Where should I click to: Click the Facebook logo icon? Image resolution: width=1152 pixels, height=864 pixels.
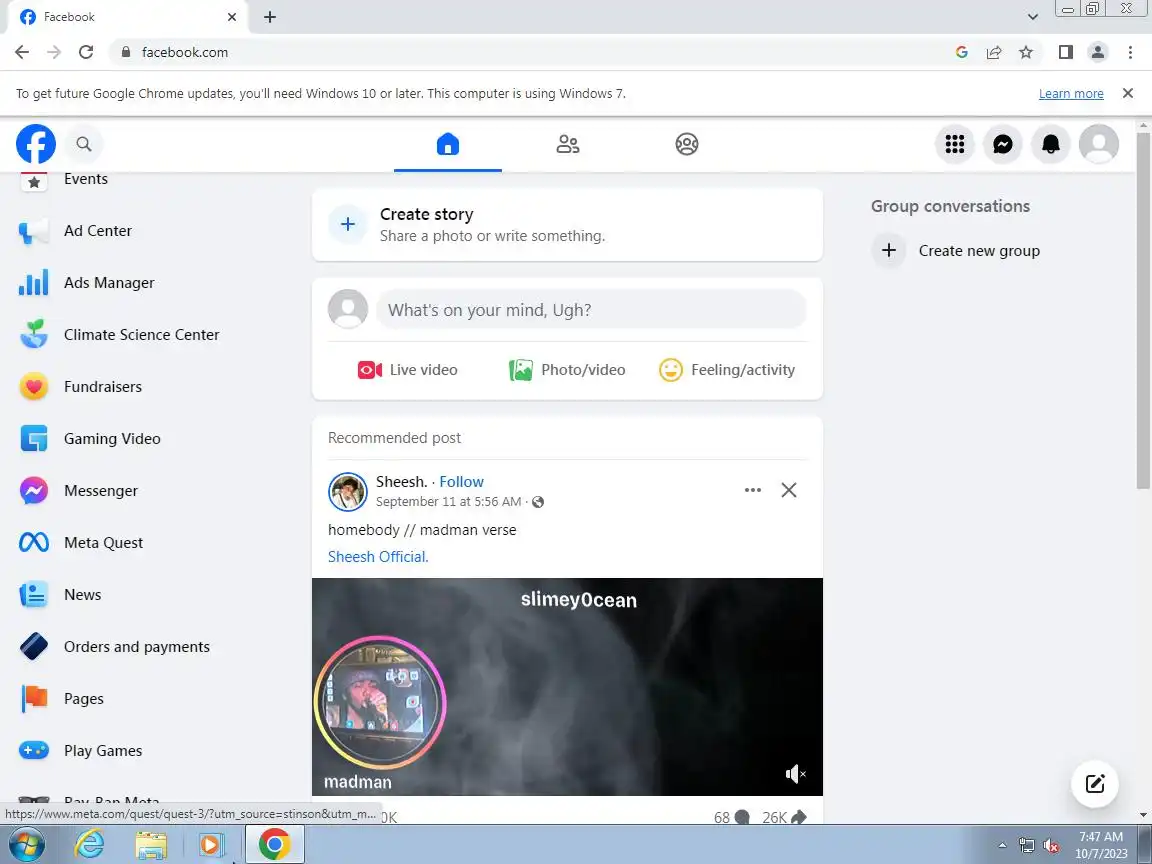click(x=36, y=144)
